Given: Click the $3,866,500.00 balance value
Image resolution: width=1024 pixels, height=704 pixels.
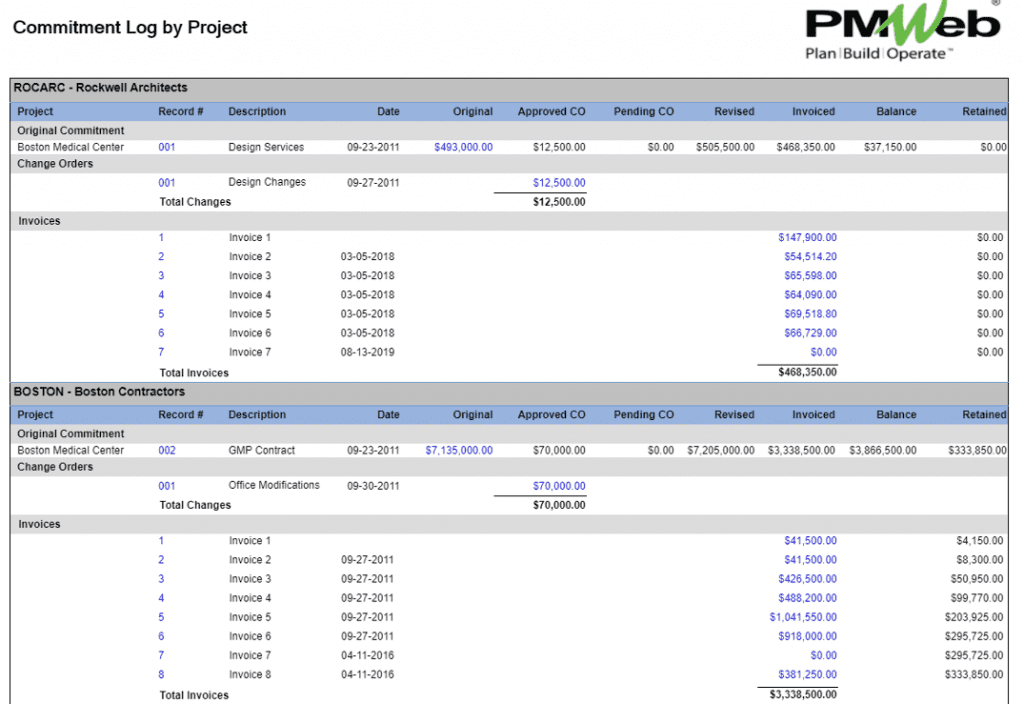Looking at the screenshot, I should coord(882,451).
